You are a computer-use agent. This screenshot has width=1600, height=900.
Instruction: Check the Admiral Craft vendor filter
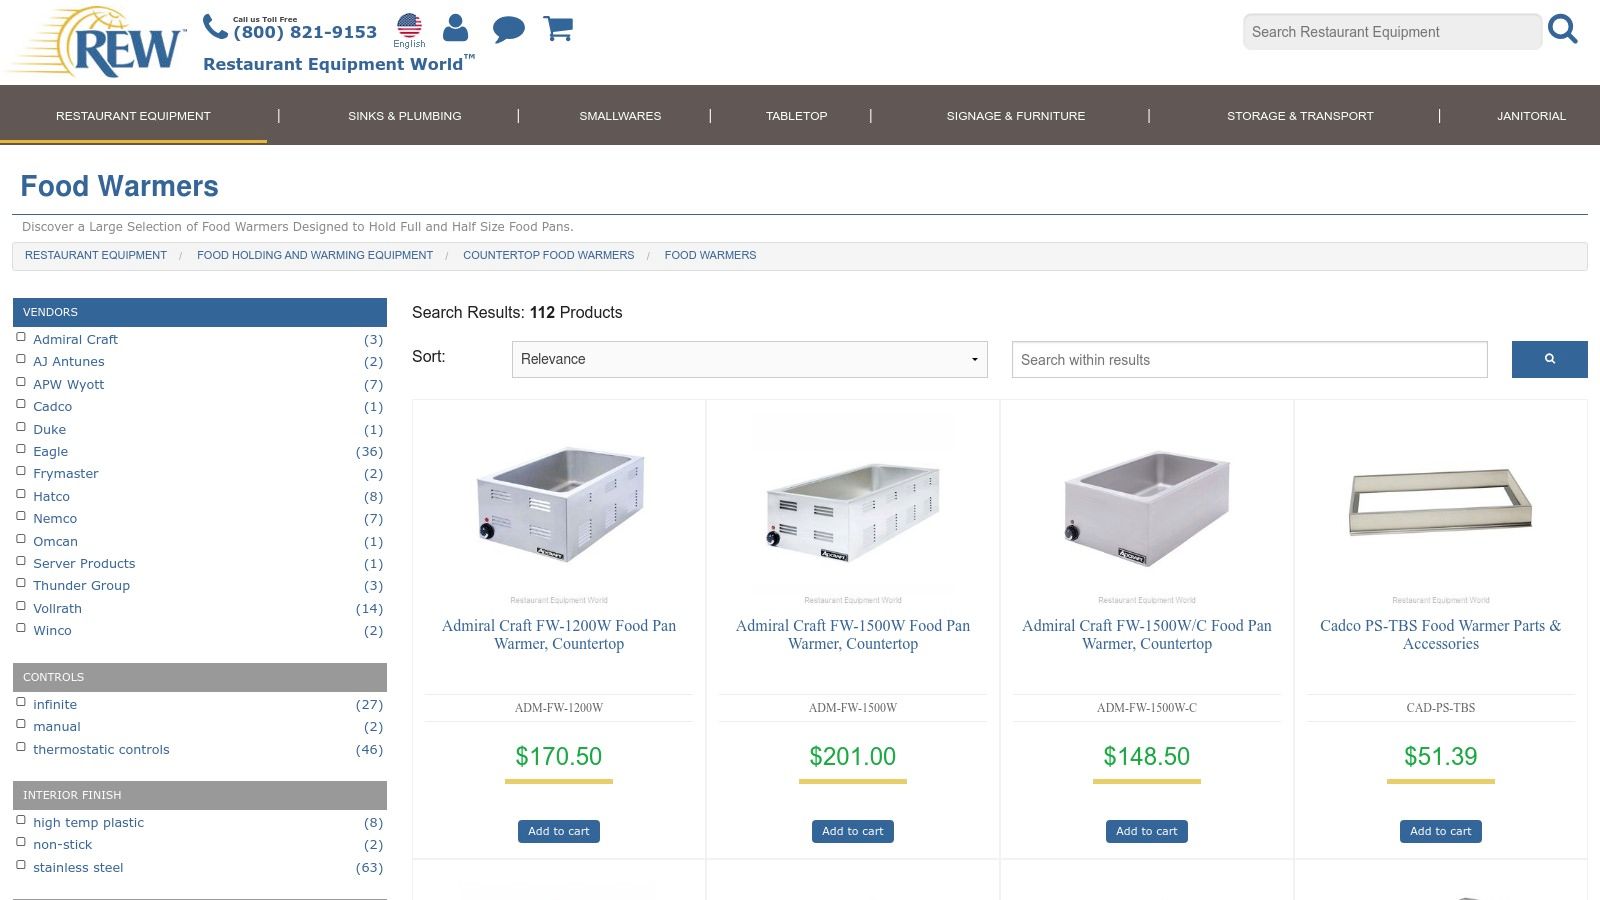coord(21,337)
